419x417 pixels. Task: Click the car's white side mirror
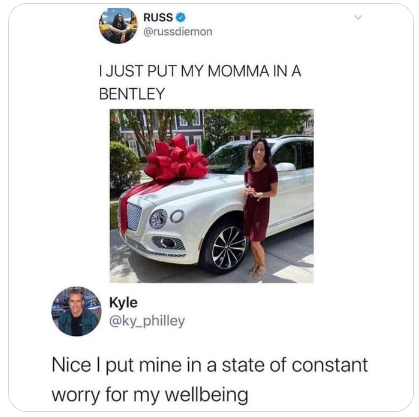[286, 167]
